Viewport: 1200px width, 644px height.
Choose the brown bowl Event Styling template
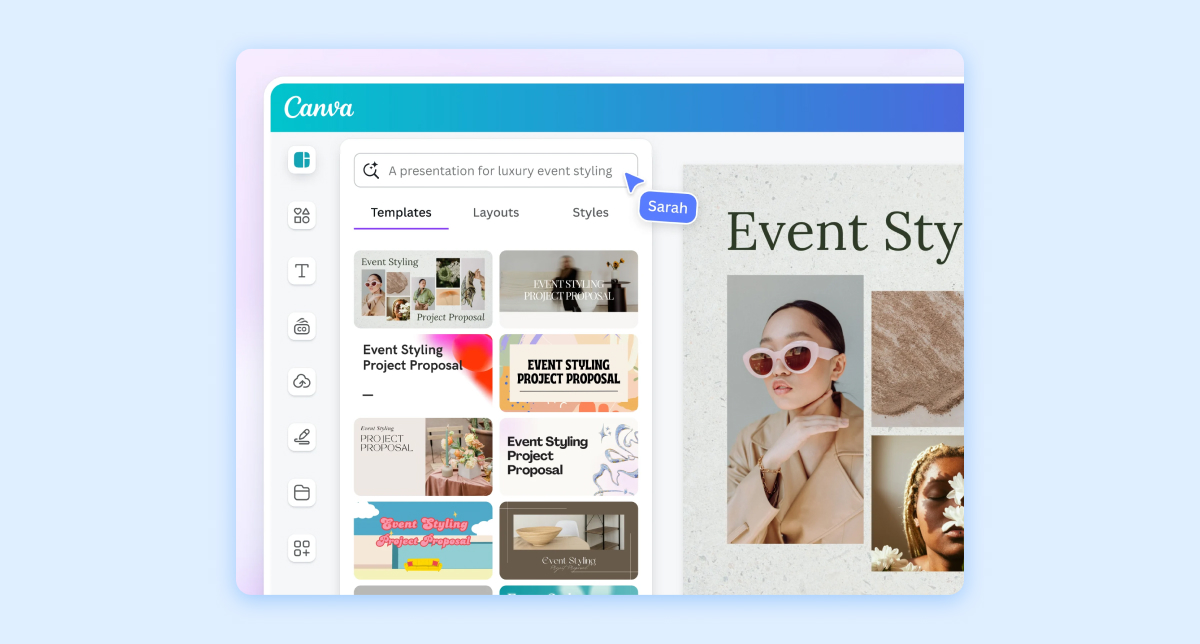click(568, 541)
